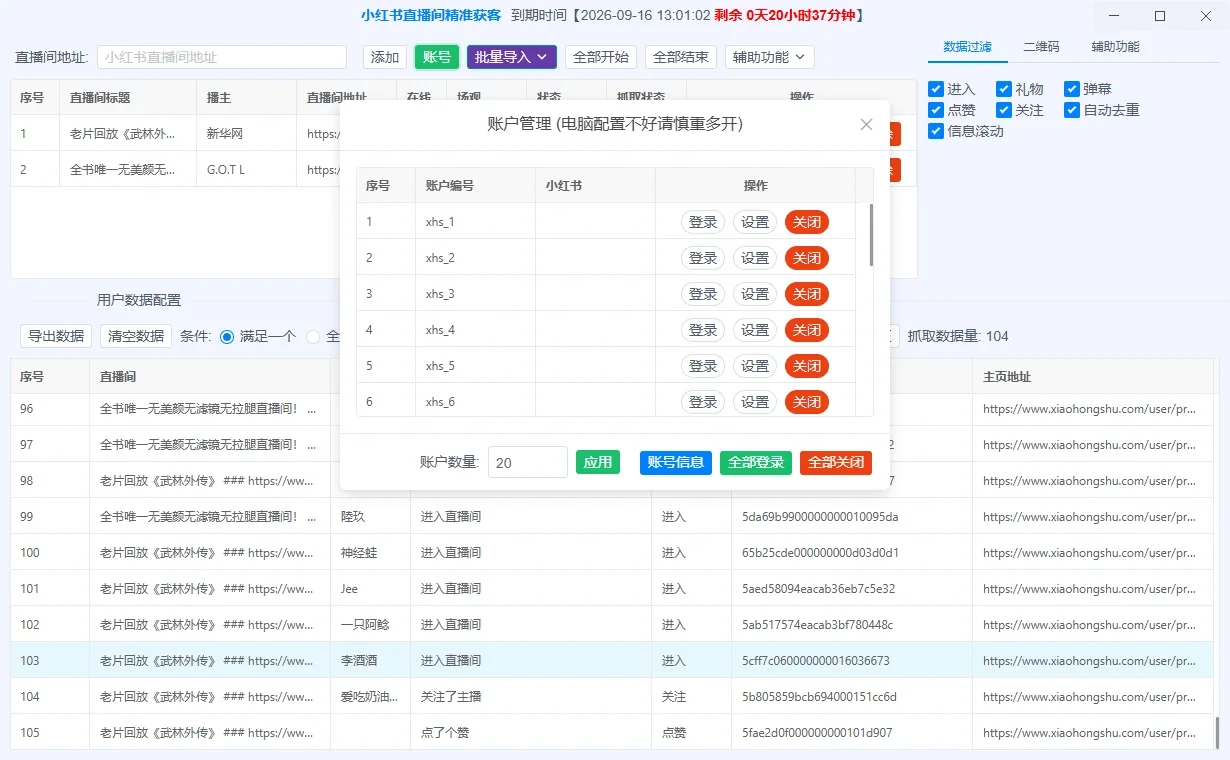This screenshot has width=1230, height=760.
Task: Click 点了个赞 in row 105
Action: tap(445, 732)
